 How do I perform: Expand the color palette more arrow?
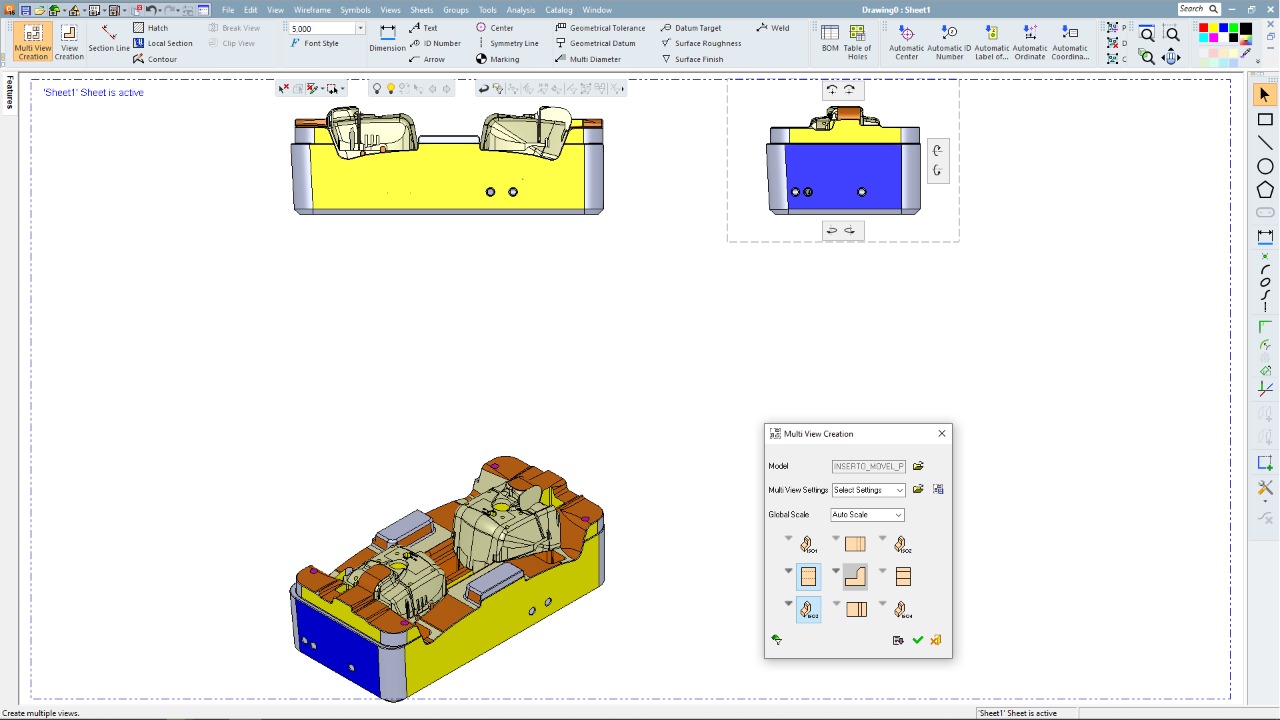point(1258,61)
